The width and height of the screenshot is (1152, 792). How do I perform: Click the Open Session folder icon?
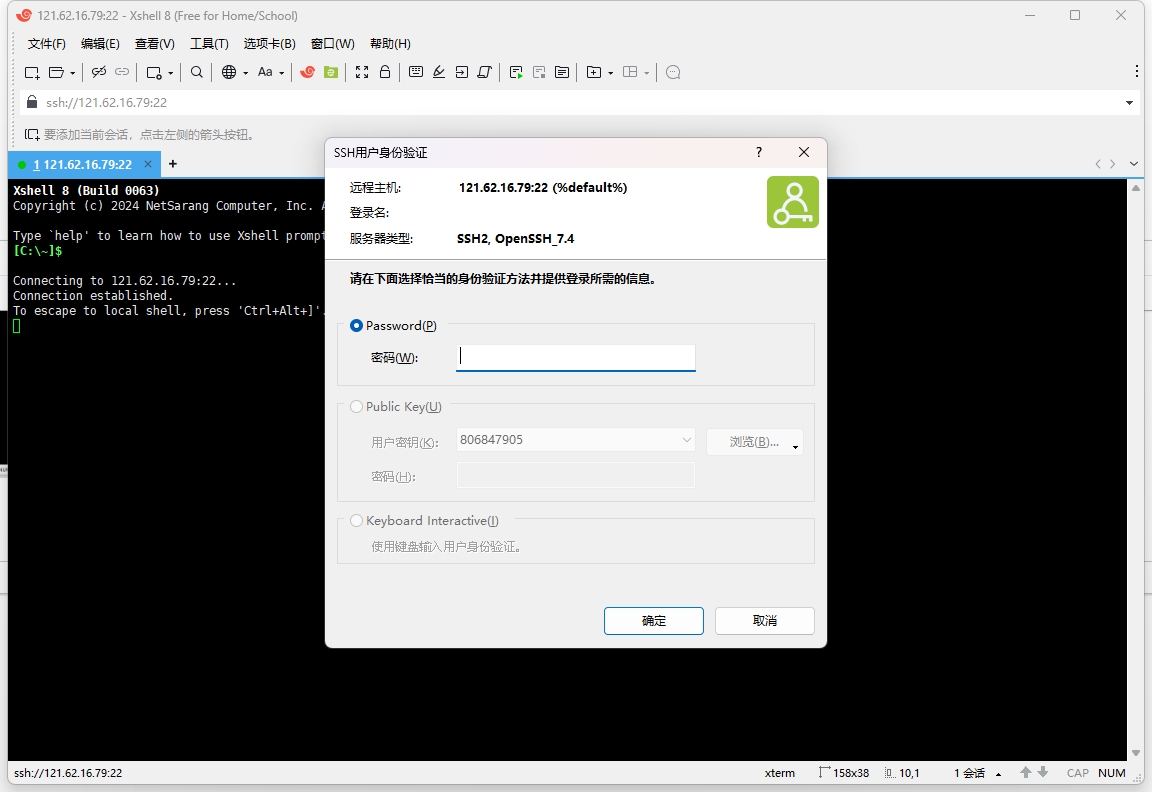coord(56,72)
